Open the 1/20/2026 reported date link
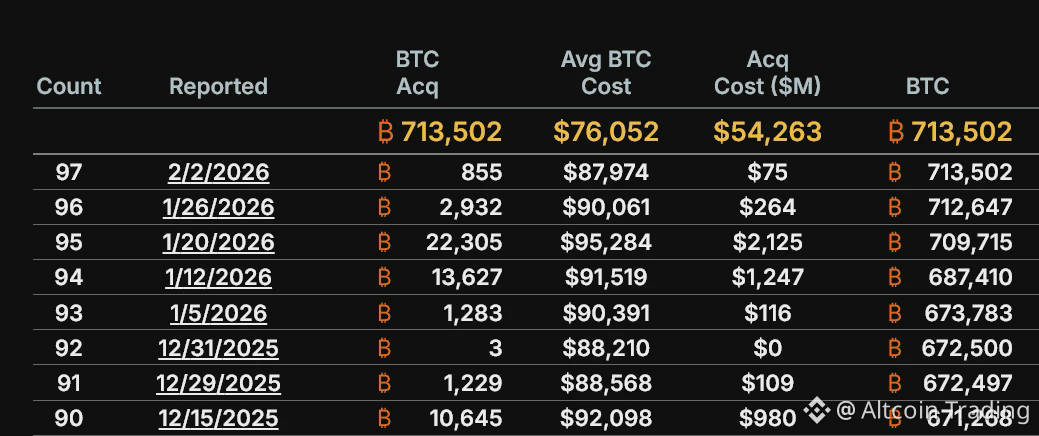1039x436 pixels. click(218, 242)
